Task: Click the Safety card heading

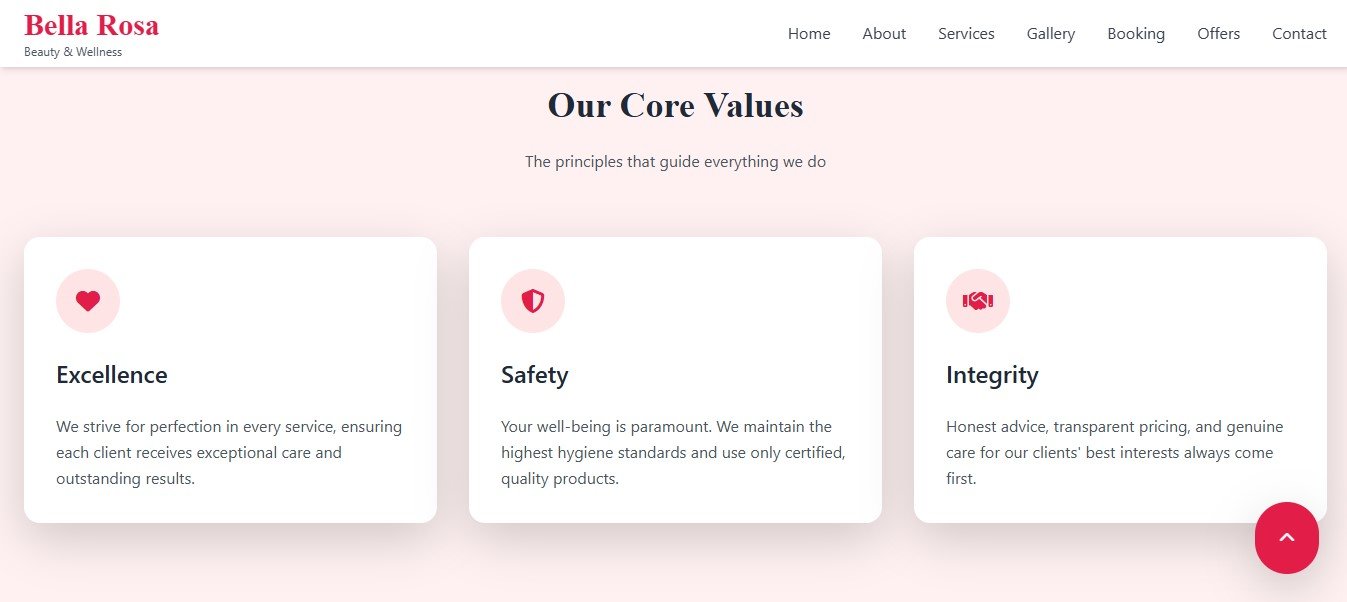Action: click(x=534, y=375)
